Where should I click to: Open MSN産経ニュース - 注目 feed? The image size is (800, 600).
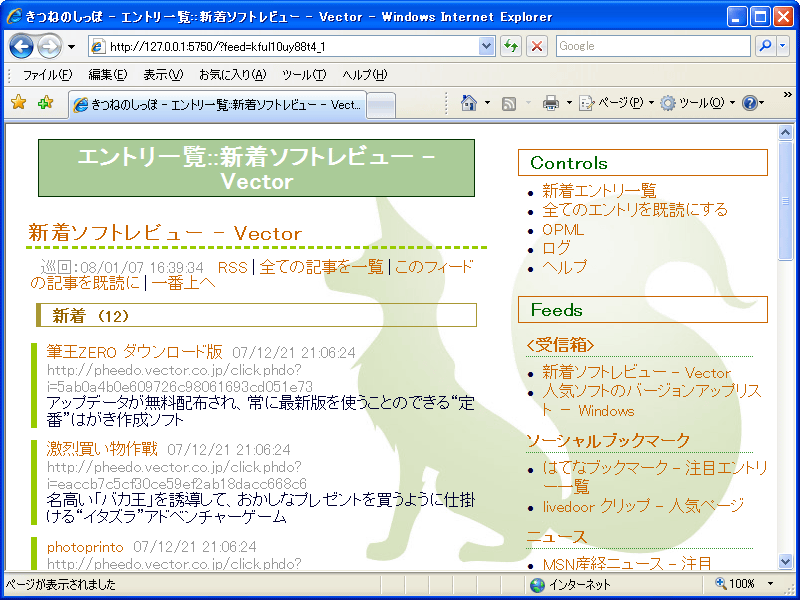click(x=627, y=564)
